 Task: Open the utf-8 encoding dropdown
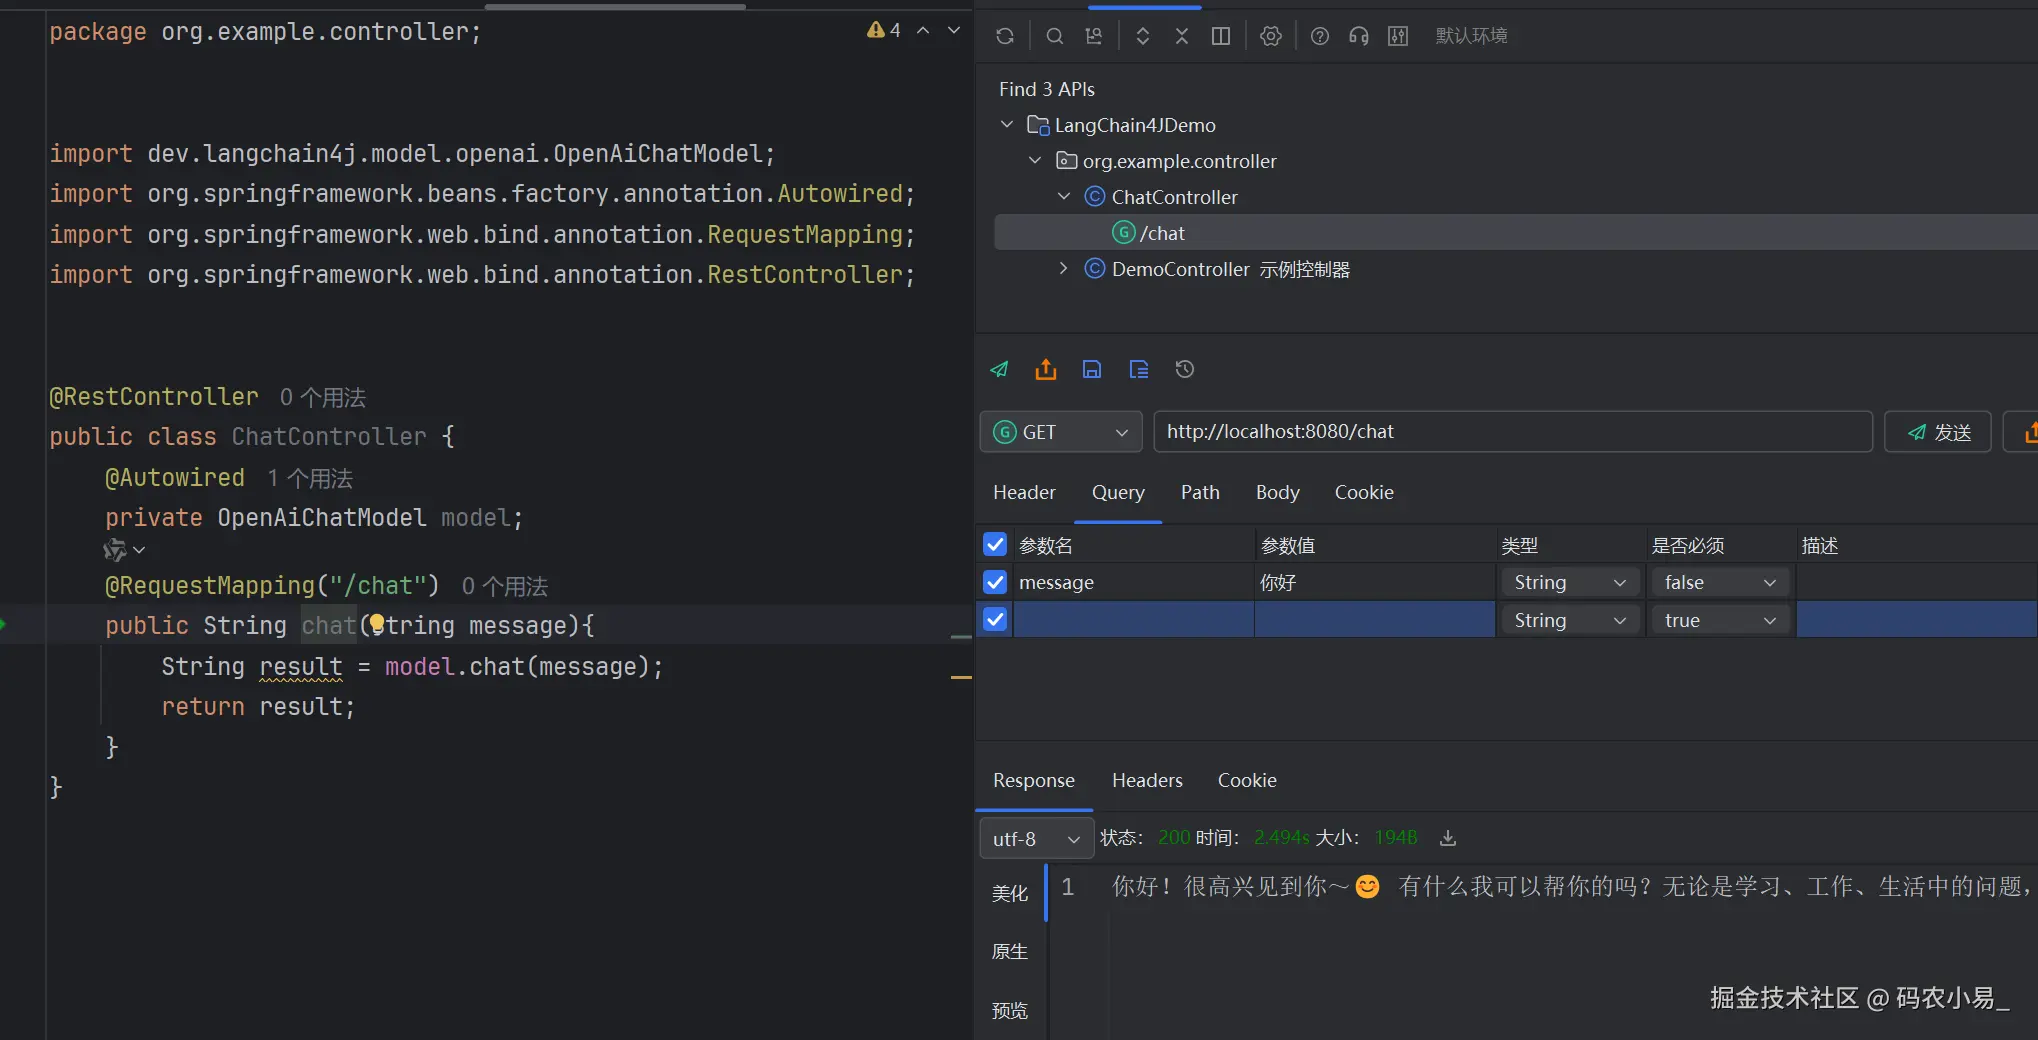[x=1035, y=839]
